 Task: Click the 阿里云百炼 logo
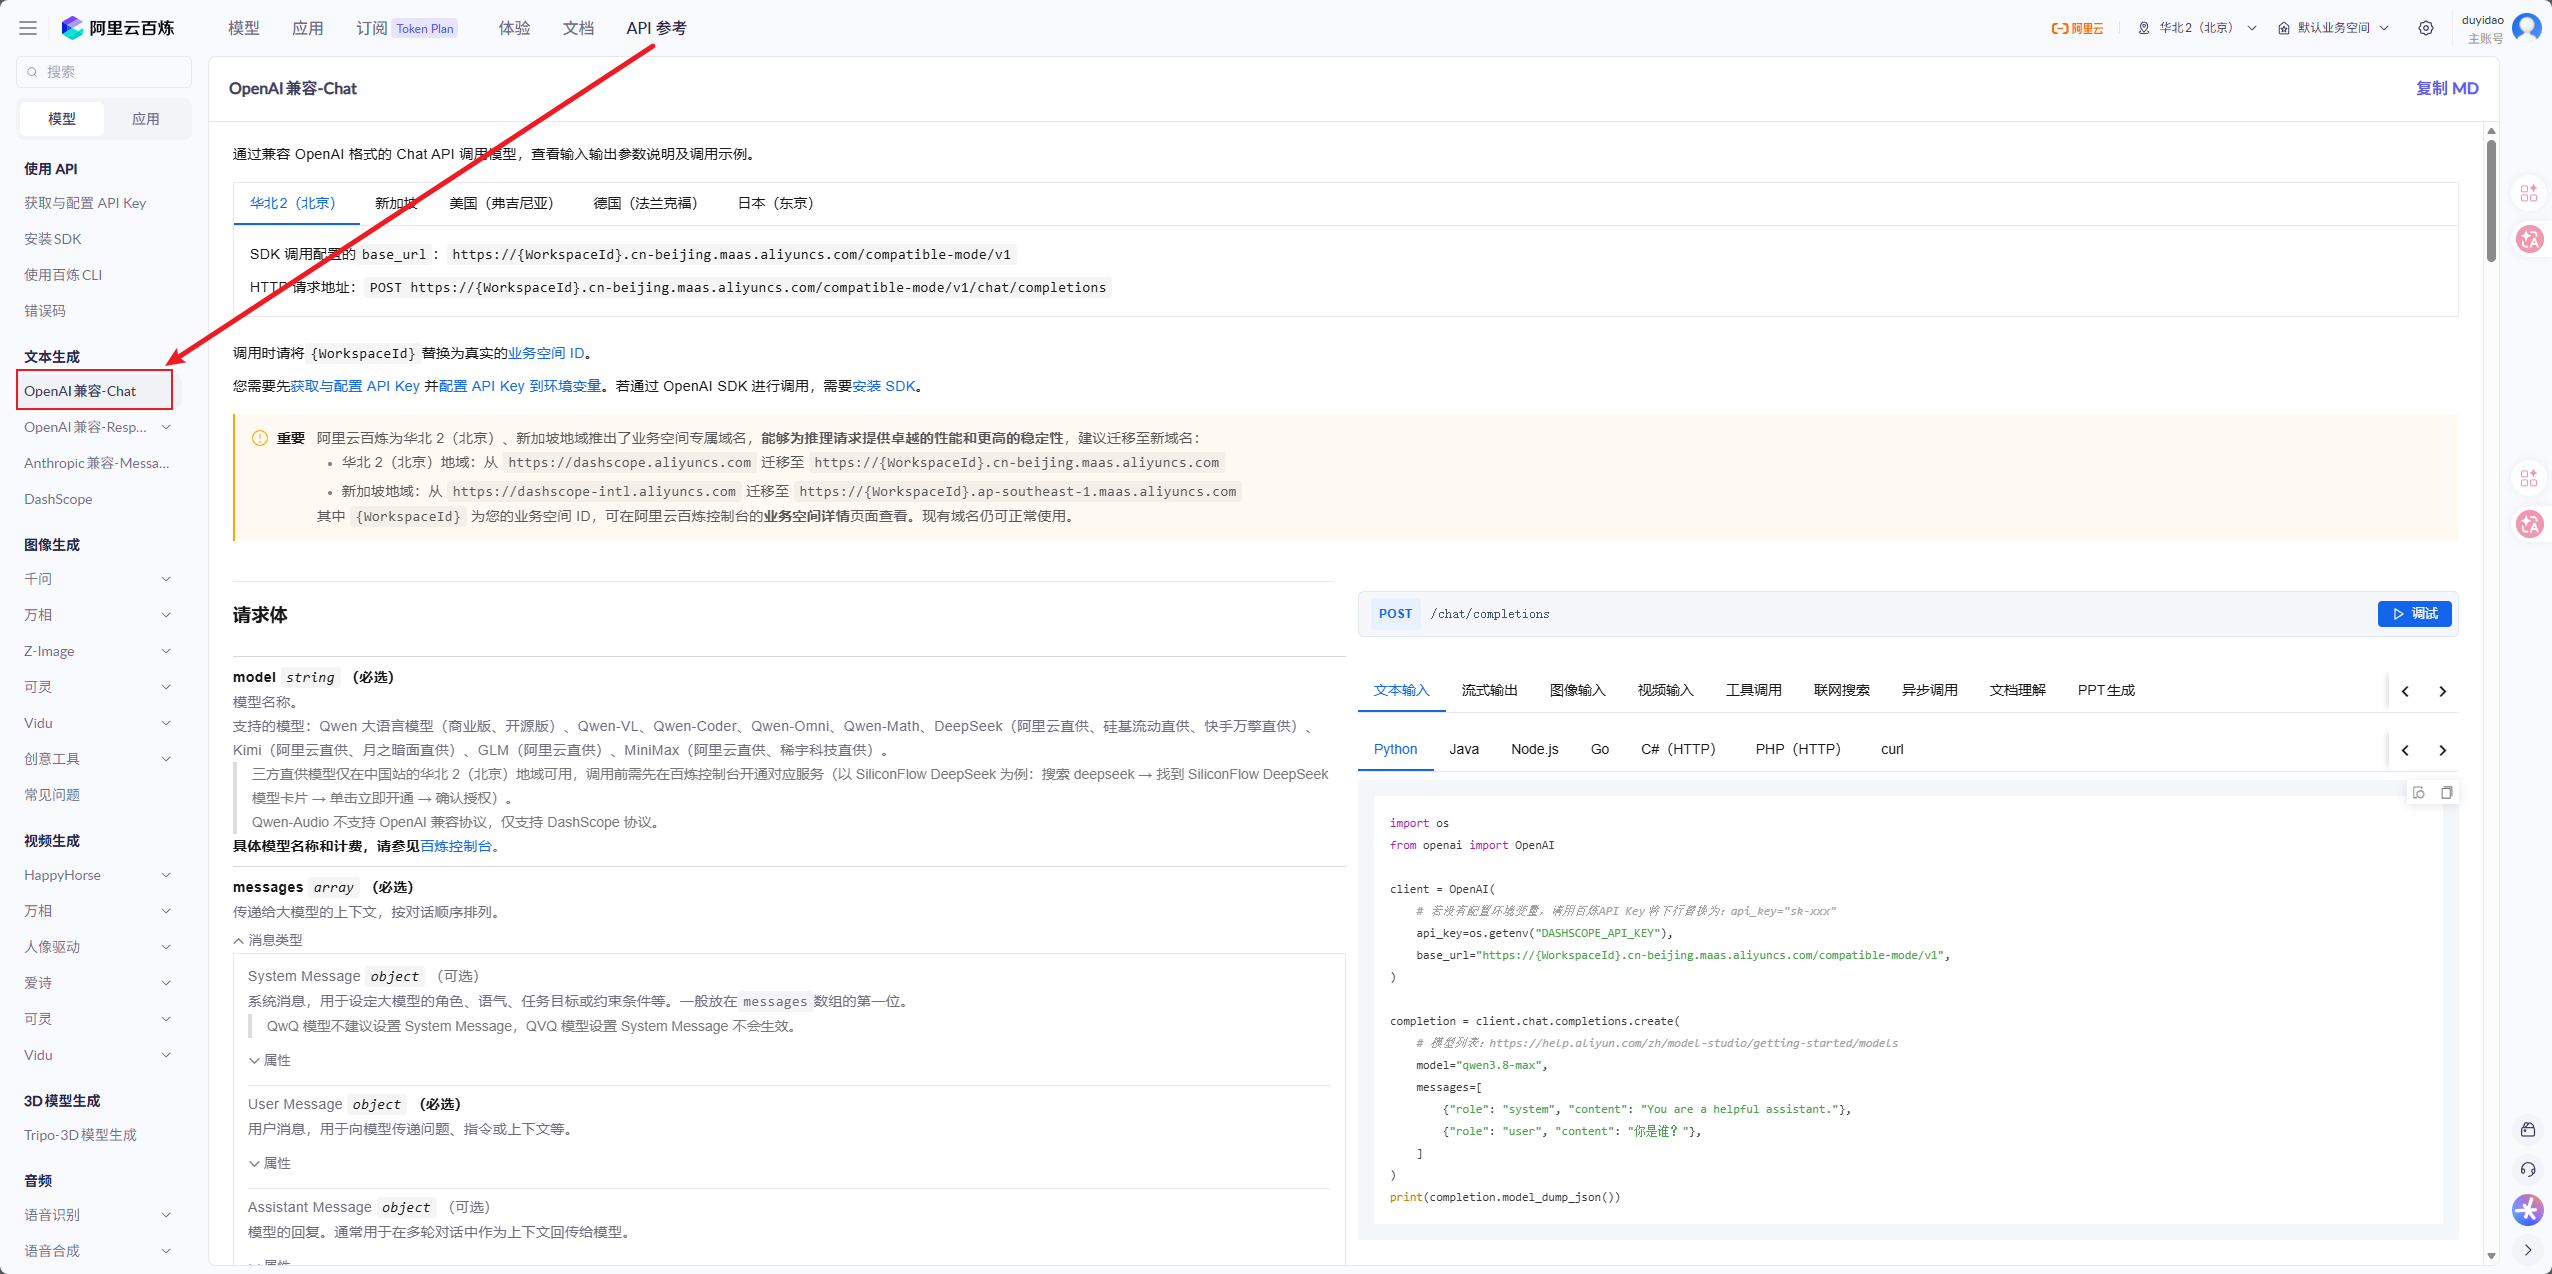coord(118,28)
